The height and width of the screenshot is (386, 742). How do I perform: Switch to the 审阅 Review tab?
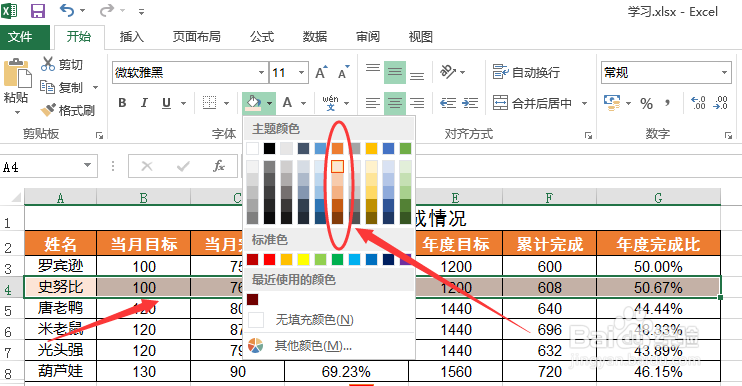368,37
